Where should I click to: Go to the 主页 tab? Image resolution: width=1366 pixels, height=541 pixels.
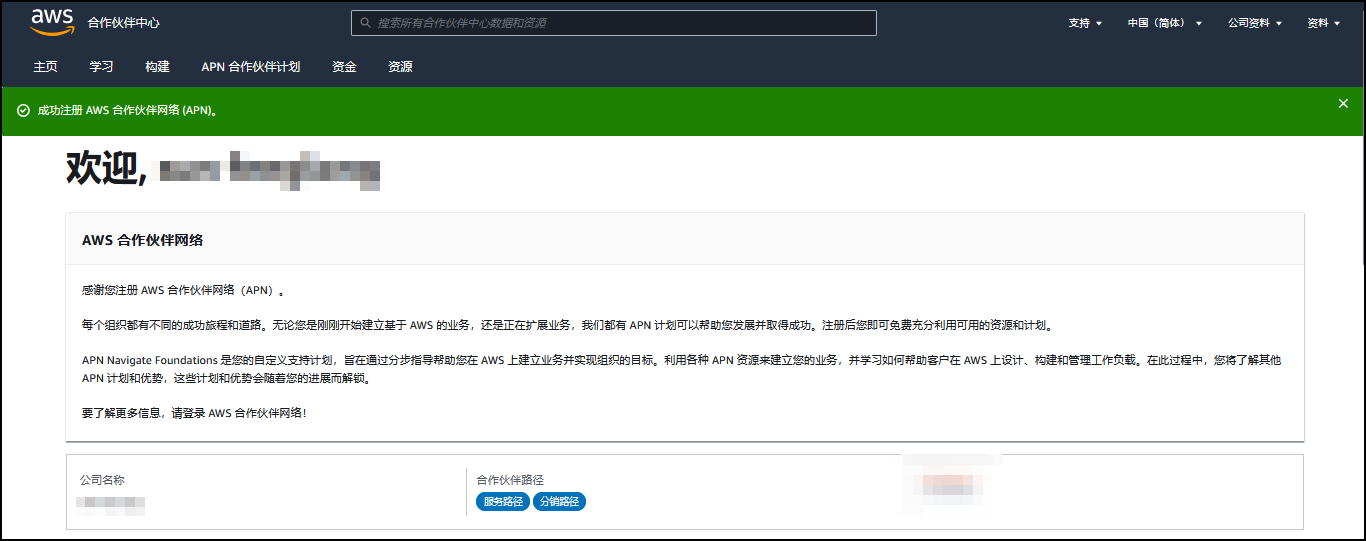click(x=45, y=67)
